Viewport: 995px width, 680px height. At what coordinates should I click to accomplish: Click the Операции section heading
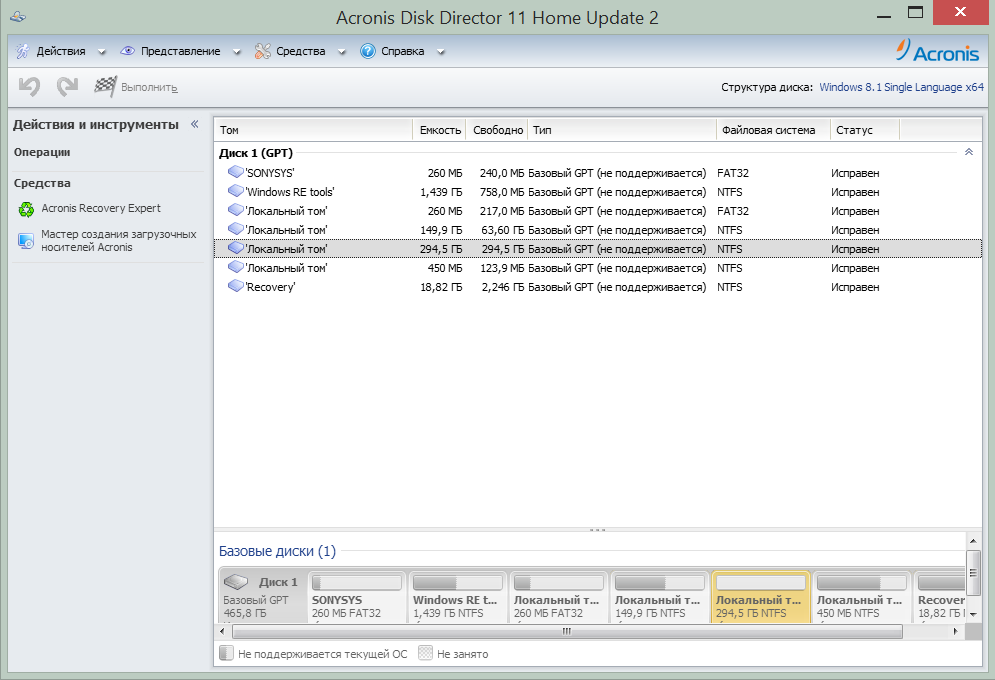[x=42, y=152]
